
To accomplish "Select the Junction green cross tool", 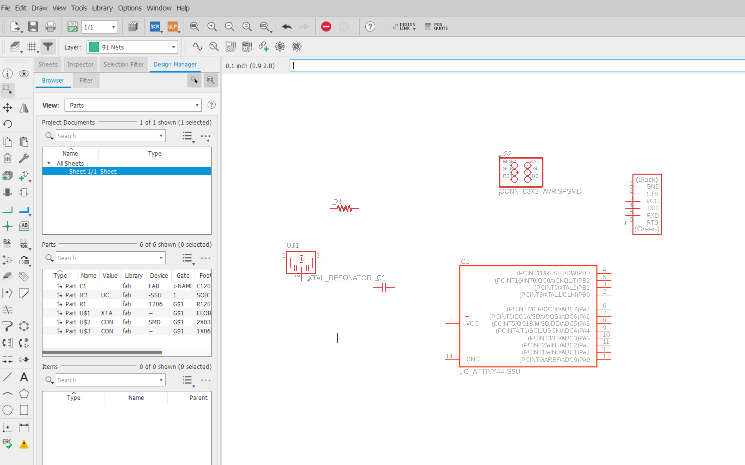I will pyautogui.click(x=8, y=227).
